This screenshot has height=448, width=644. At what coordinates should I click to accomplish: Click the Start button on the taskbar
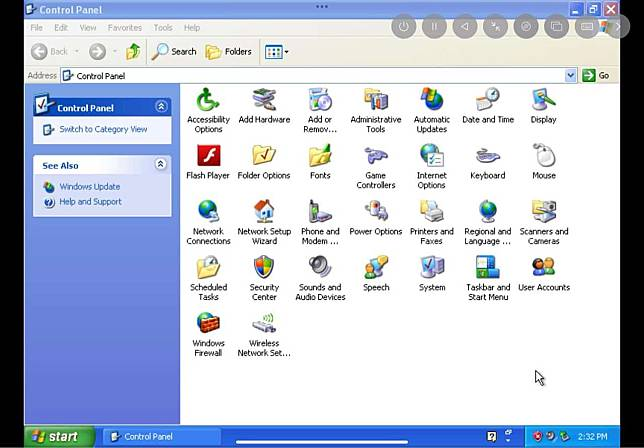coord(59,436)
